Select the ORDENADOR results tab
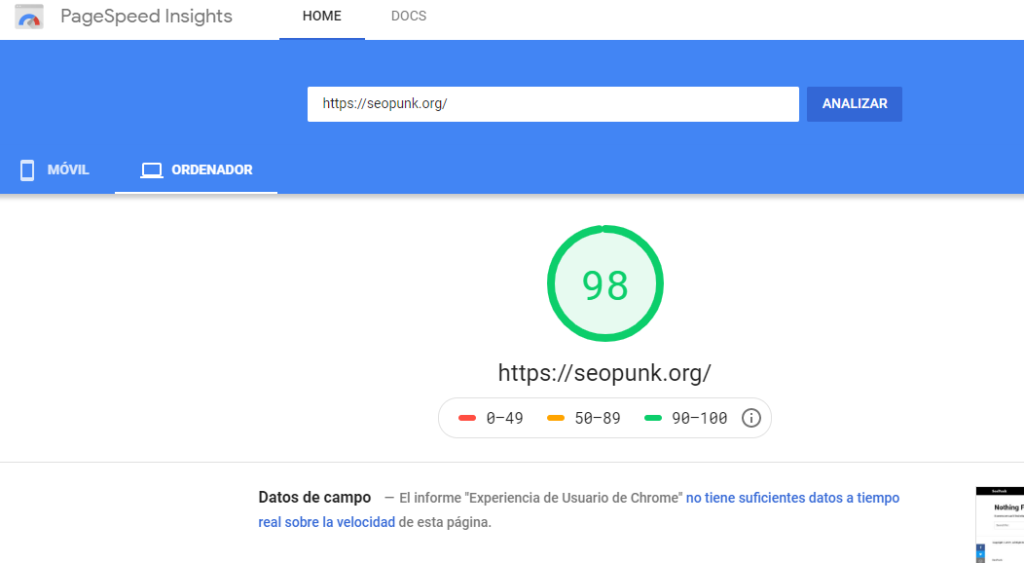This screenshot has width=1024, height=563. click(196, 170)
